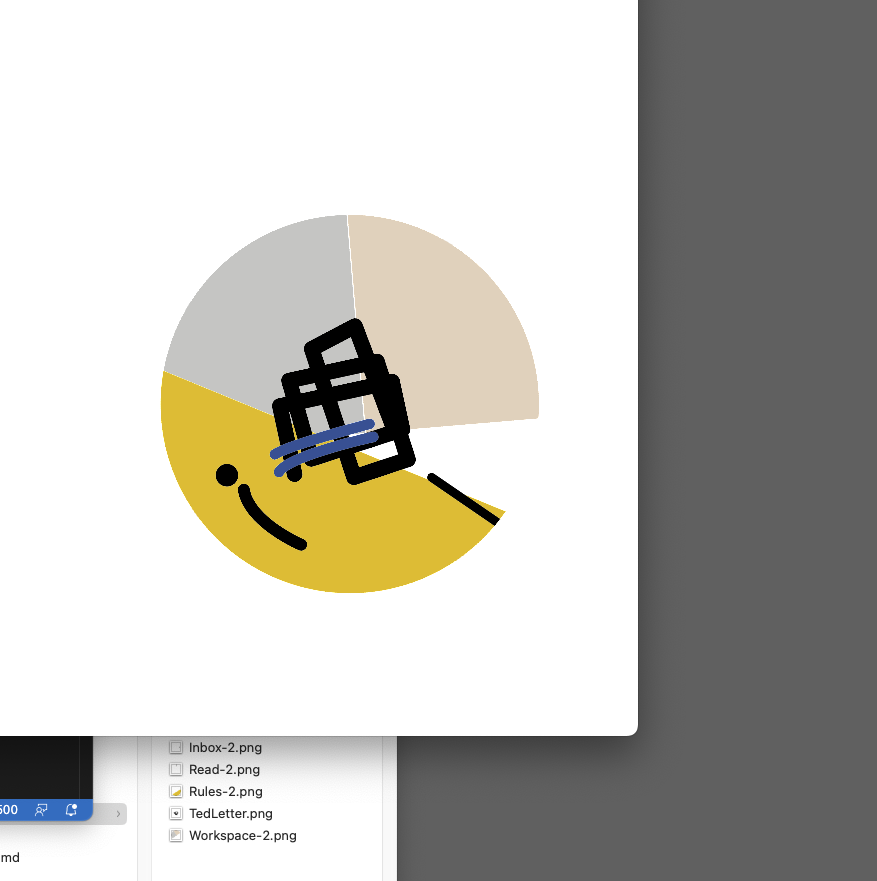The width and height of the screenshot is (877, 881).
Task: Click the feedback person icon in status bar
Action: coord(41,809)
